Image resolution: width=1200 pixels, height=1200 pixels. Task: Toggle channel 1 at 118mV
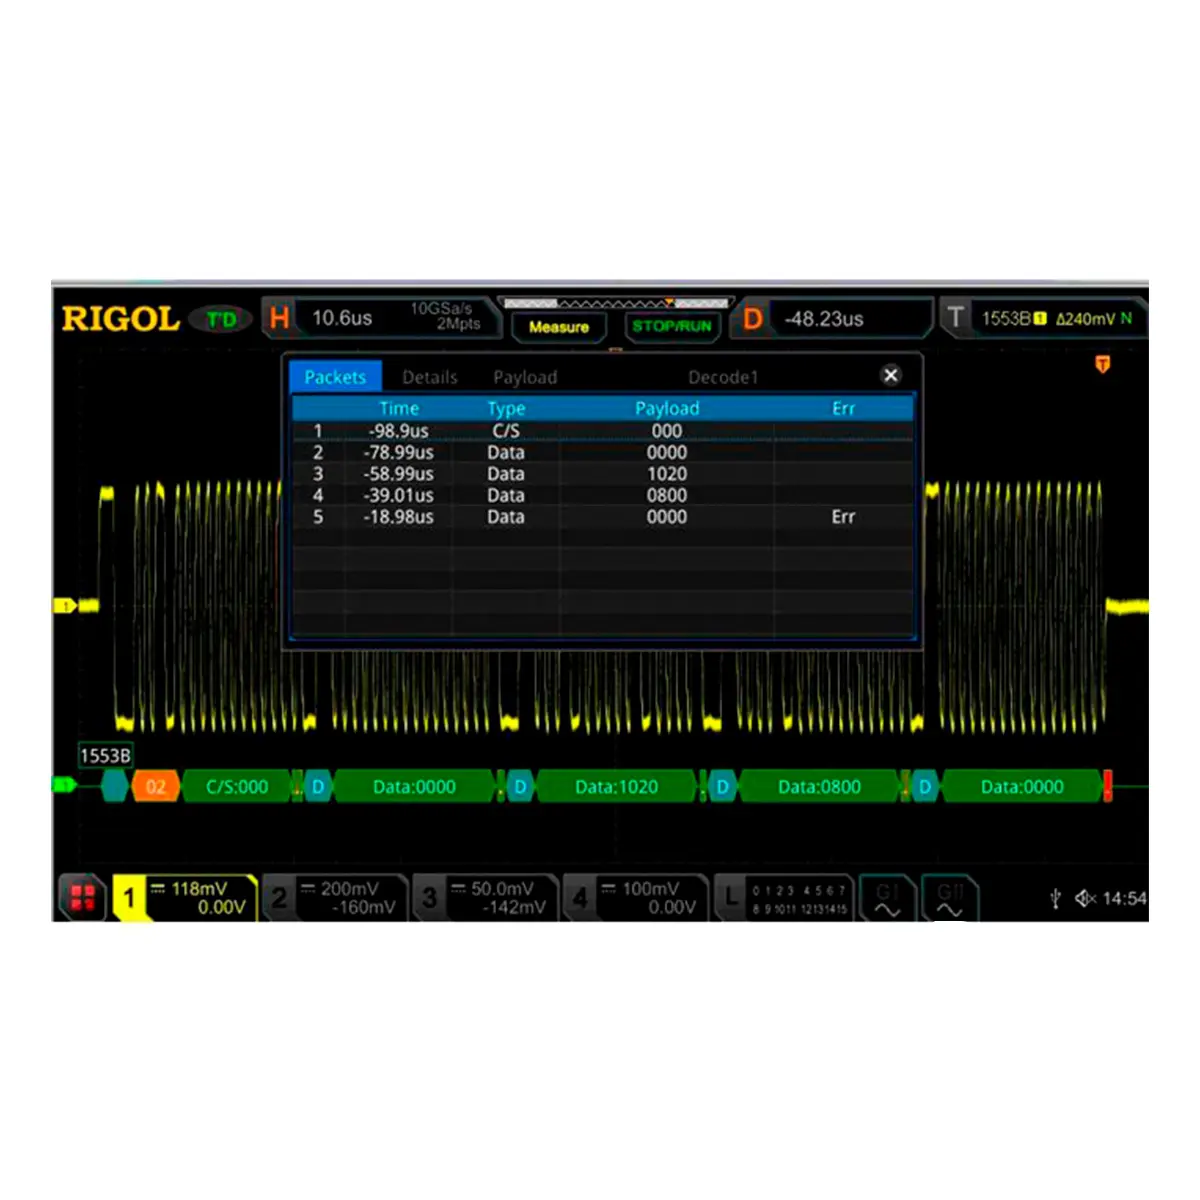point(185,897)
